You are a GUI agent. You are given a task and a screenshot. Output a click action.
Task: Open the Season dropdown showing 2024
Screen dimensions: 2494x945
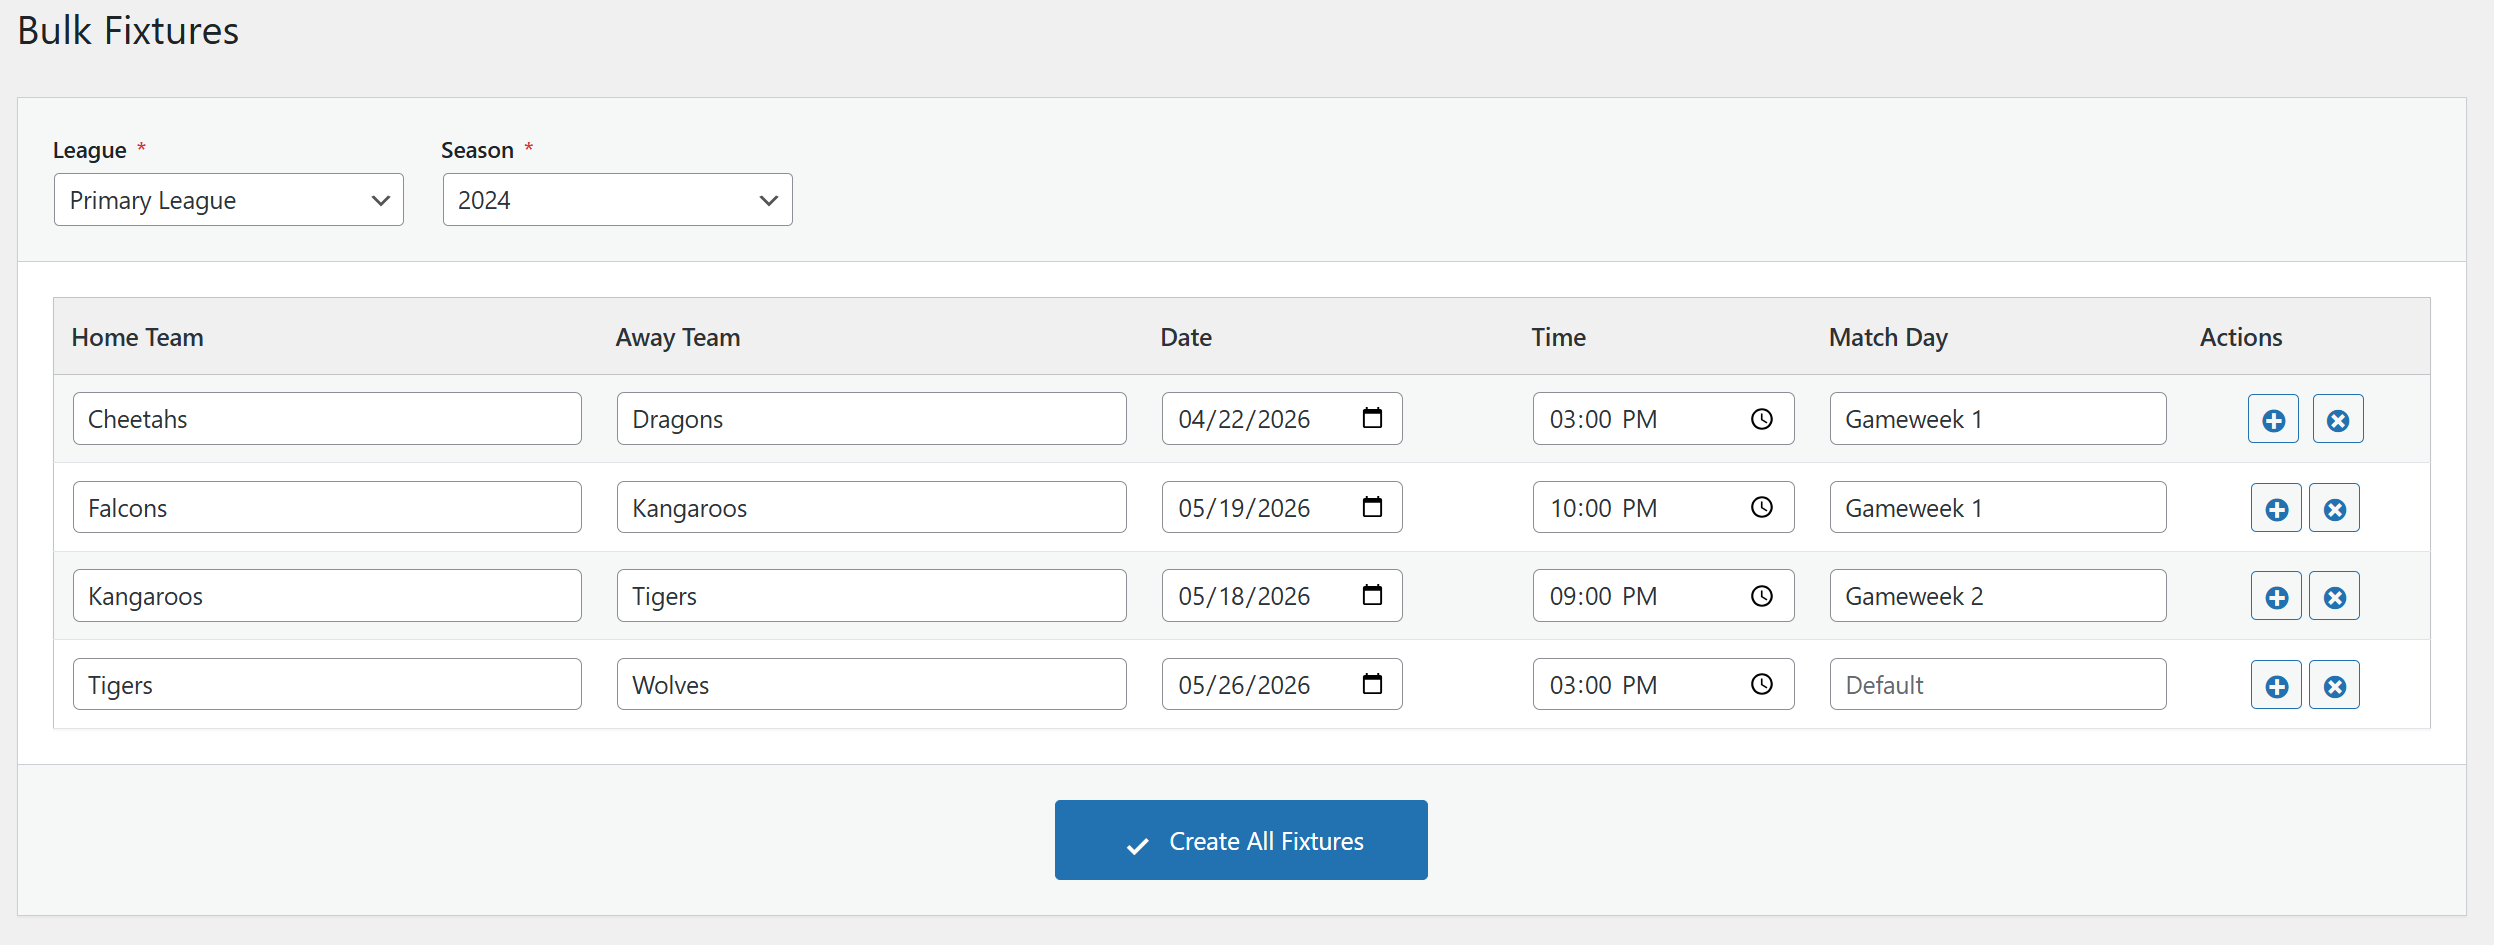(617, 199)
